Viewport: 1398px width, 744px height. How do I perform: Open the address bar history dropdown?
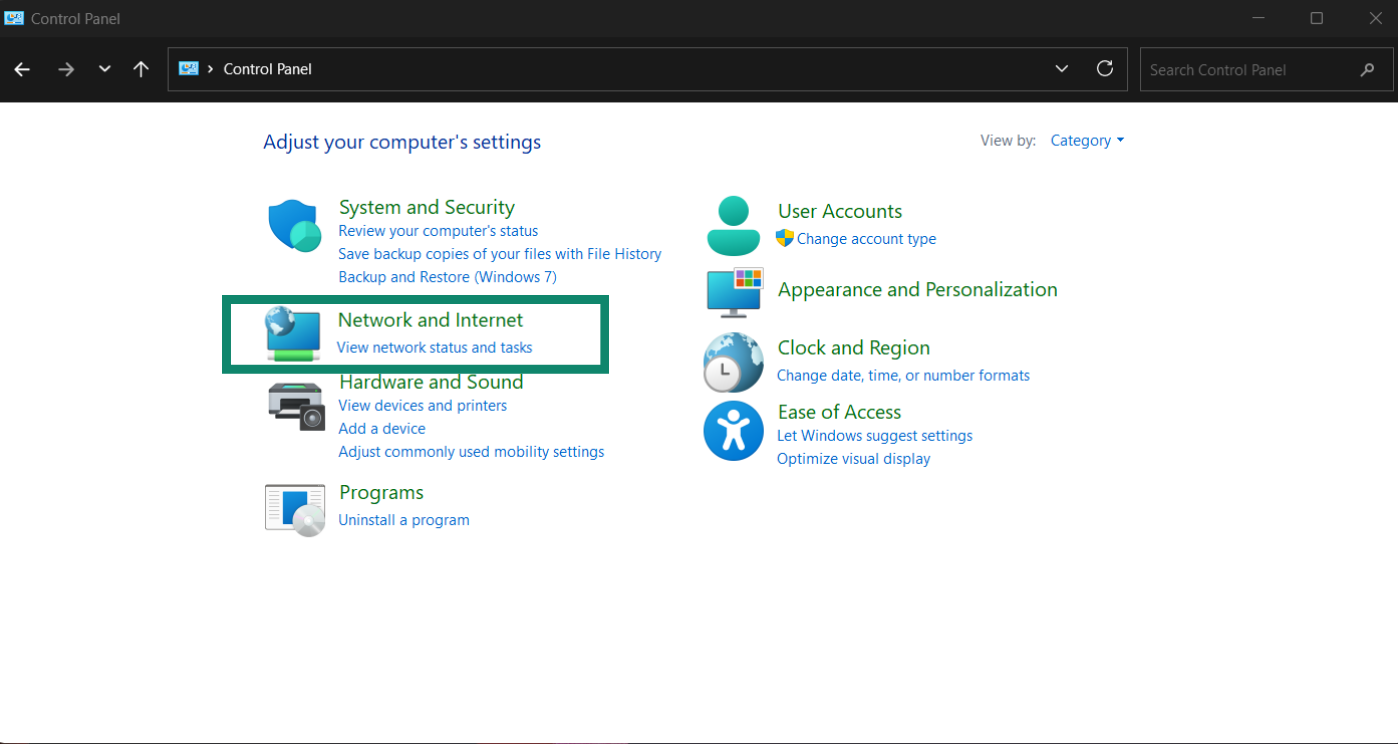click(1061, 69)
